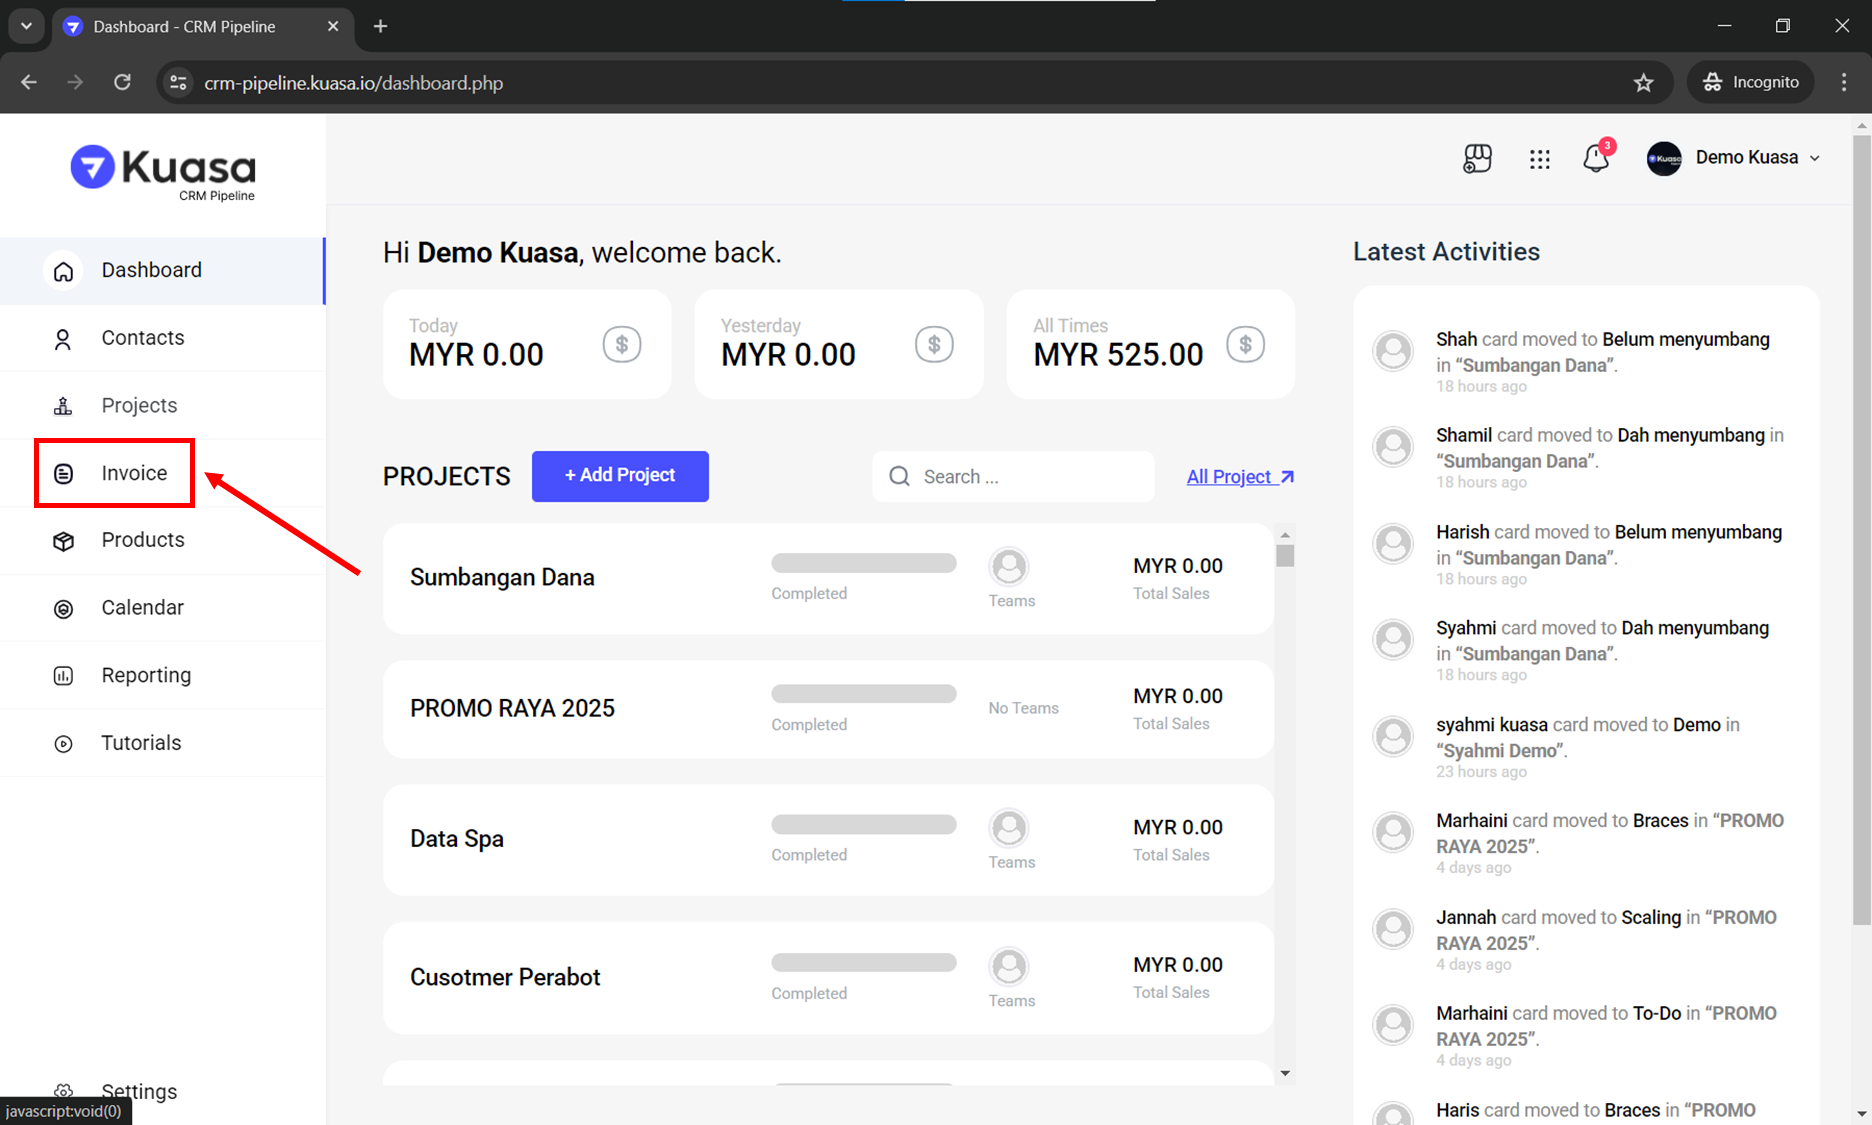Go to Calendar in the sidebar
The height and width of the screenshot is (1125, 1872).
click(142, 608)
